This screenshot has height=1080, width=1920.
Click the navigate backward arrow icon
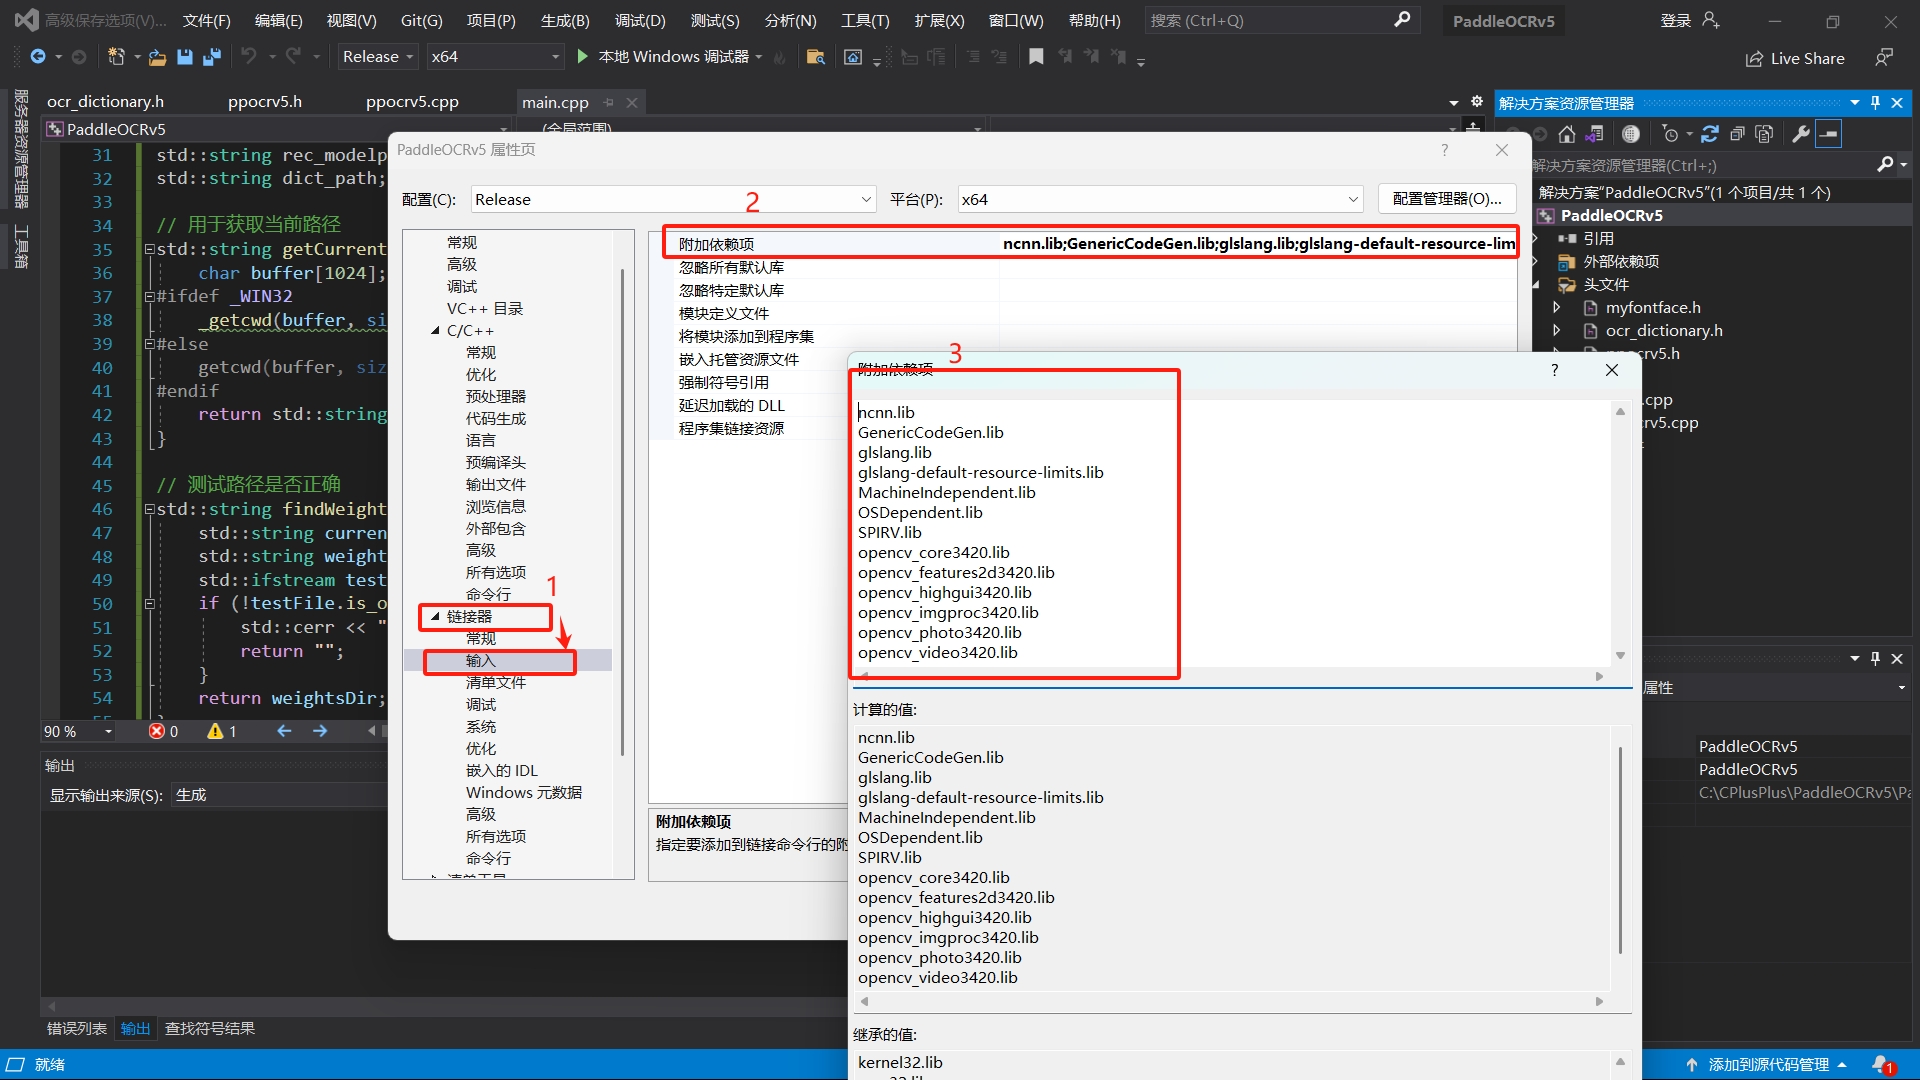click(38, 57)
